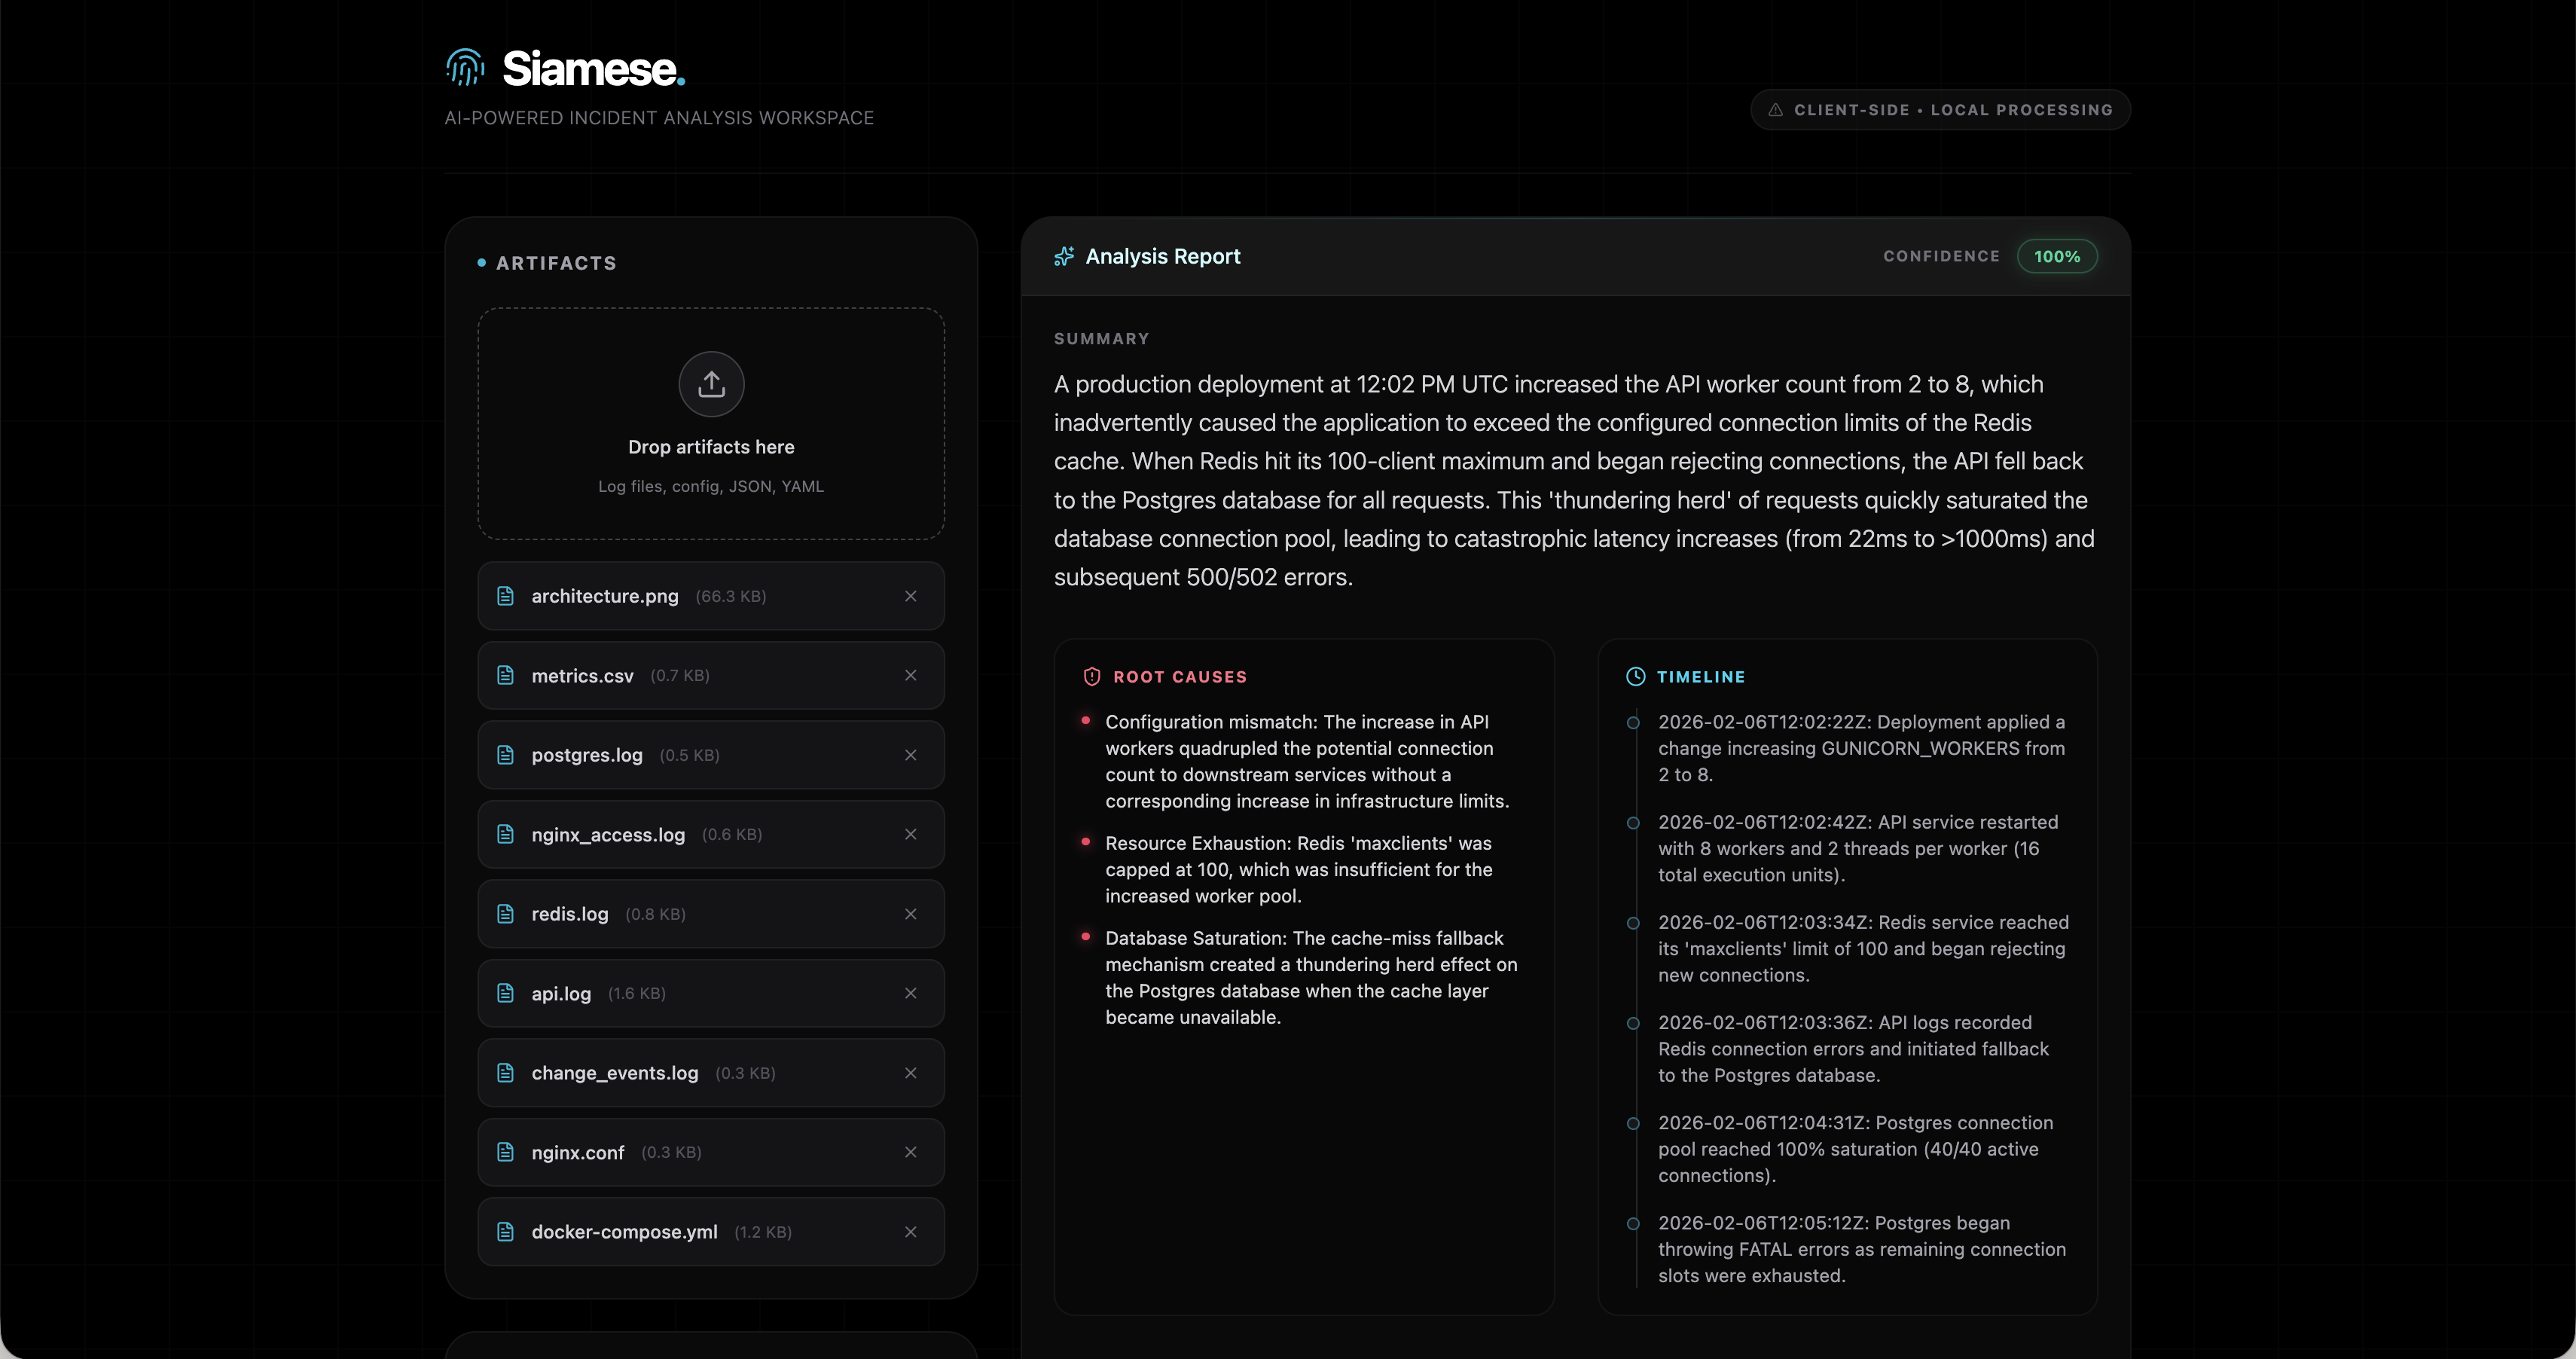This screenshot has width=2576, height=1359.
Task: Remove metrics.csv with its X button
Action: click(x=910, y=676)
